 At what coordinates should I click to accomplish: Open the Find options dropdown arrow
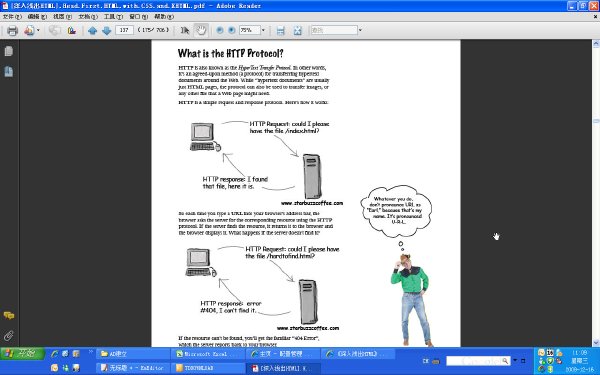point(360,30)
